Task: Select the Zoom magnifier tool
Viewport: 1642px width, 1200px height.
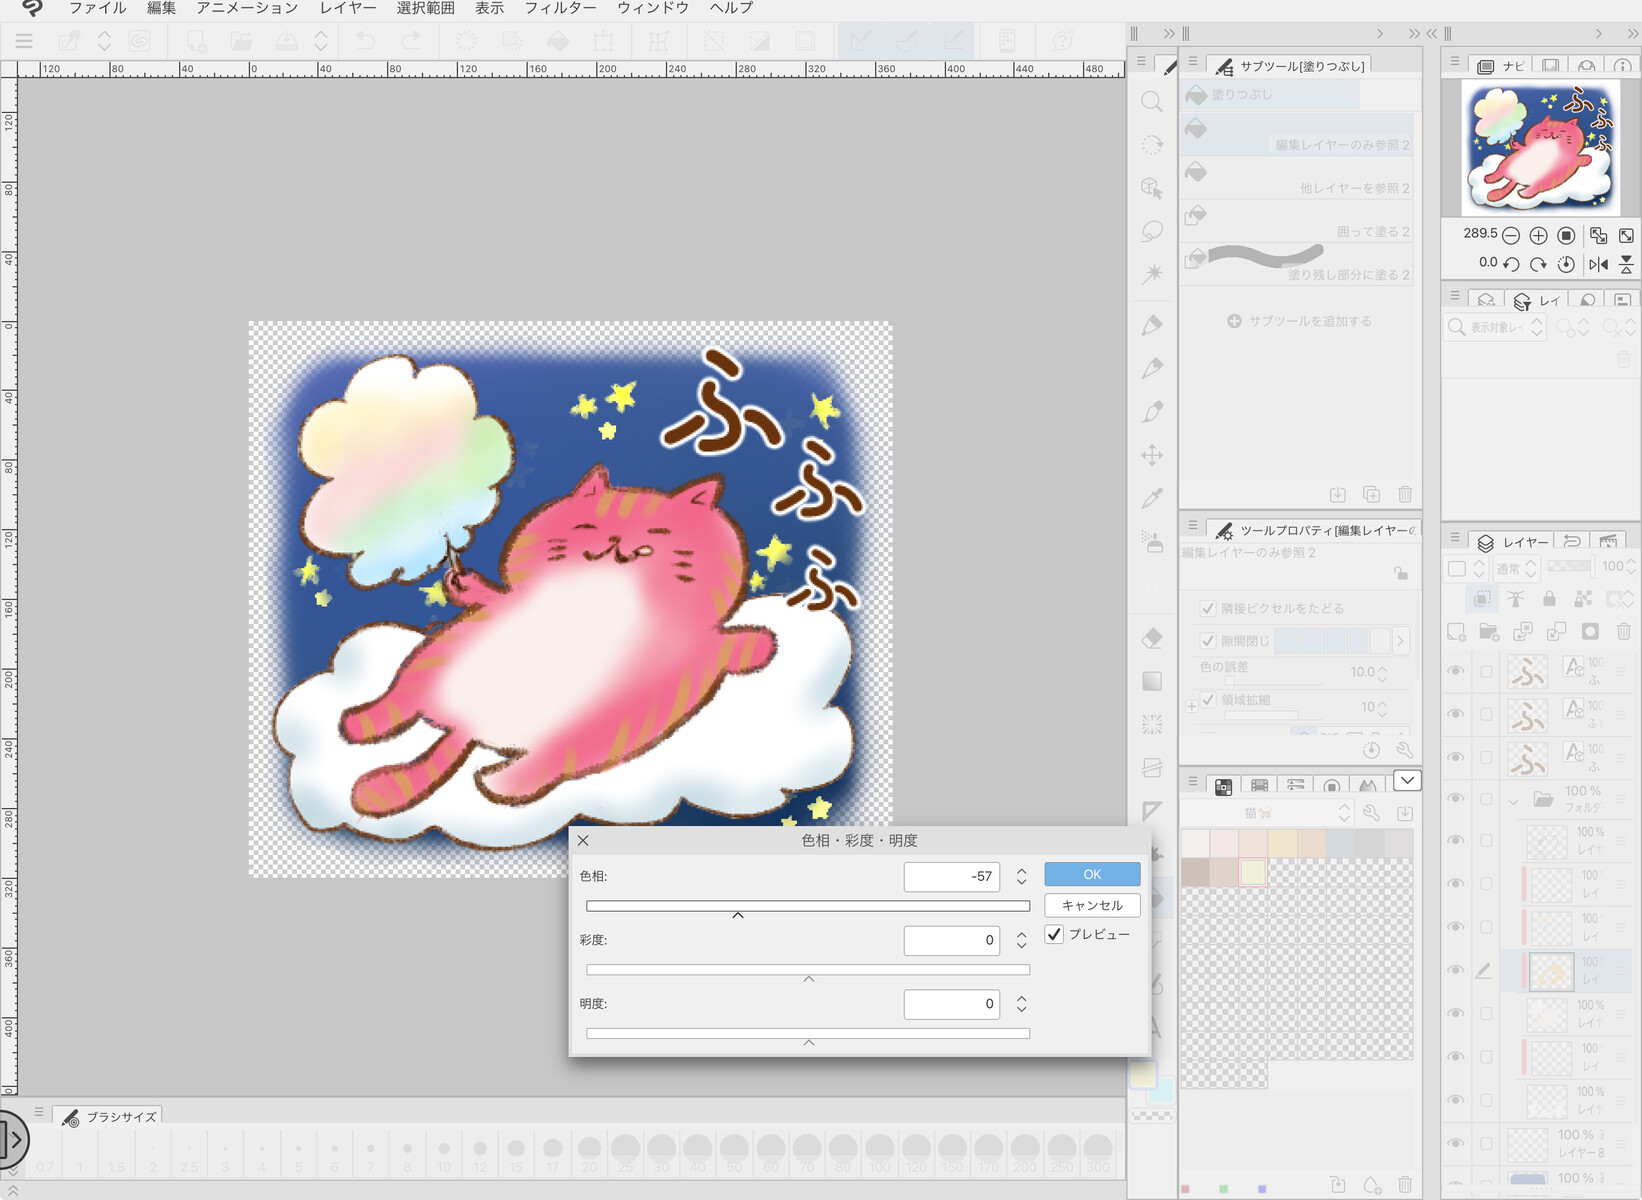Action: [x=1152, y=102]
